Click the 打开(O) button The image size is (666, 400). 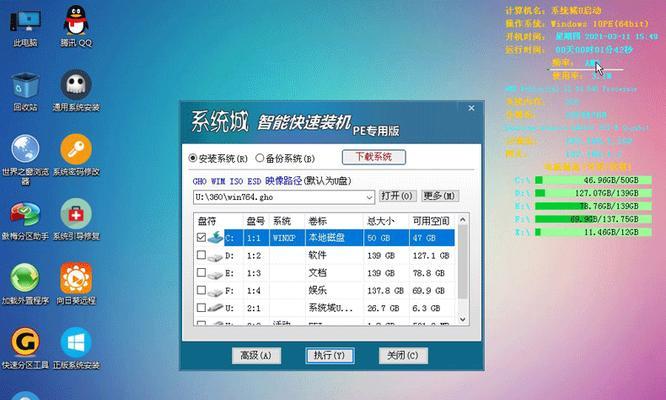tap(397, 196)
